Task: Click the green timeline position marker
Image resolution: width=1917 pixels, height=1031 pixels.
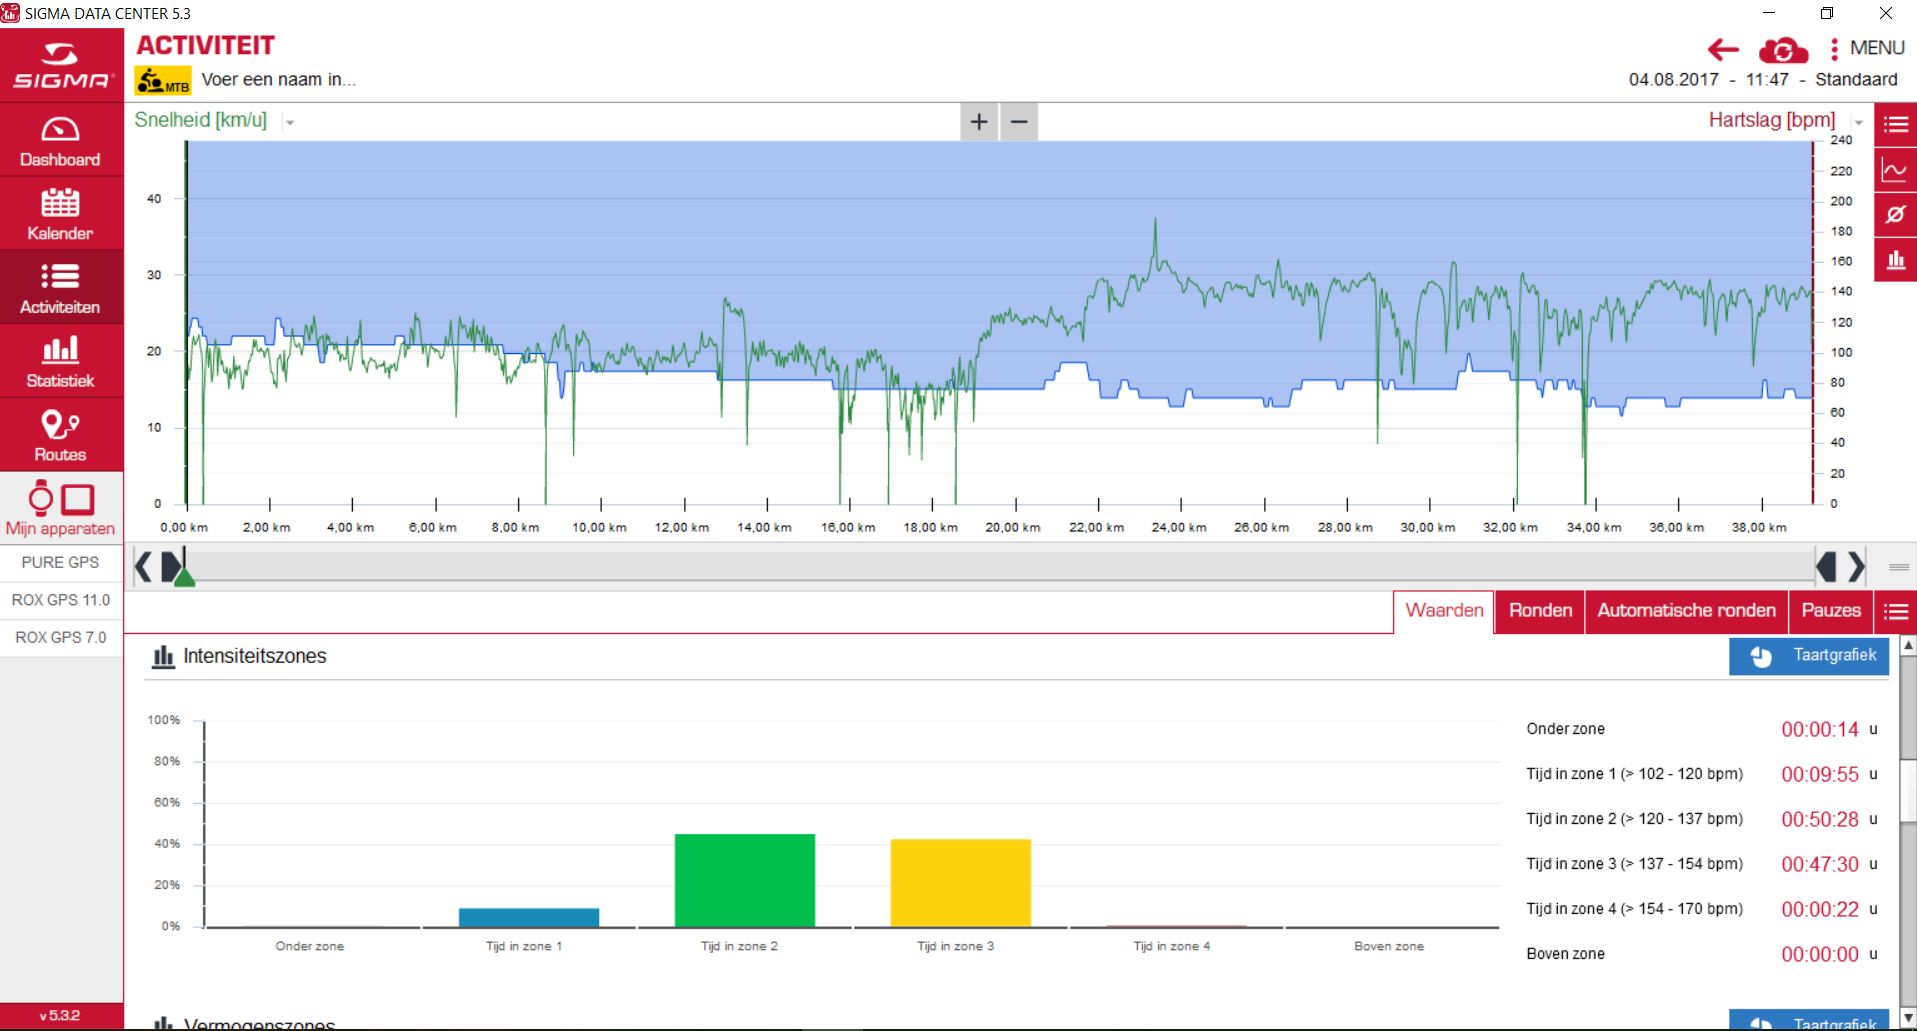Action: (184, 575)
